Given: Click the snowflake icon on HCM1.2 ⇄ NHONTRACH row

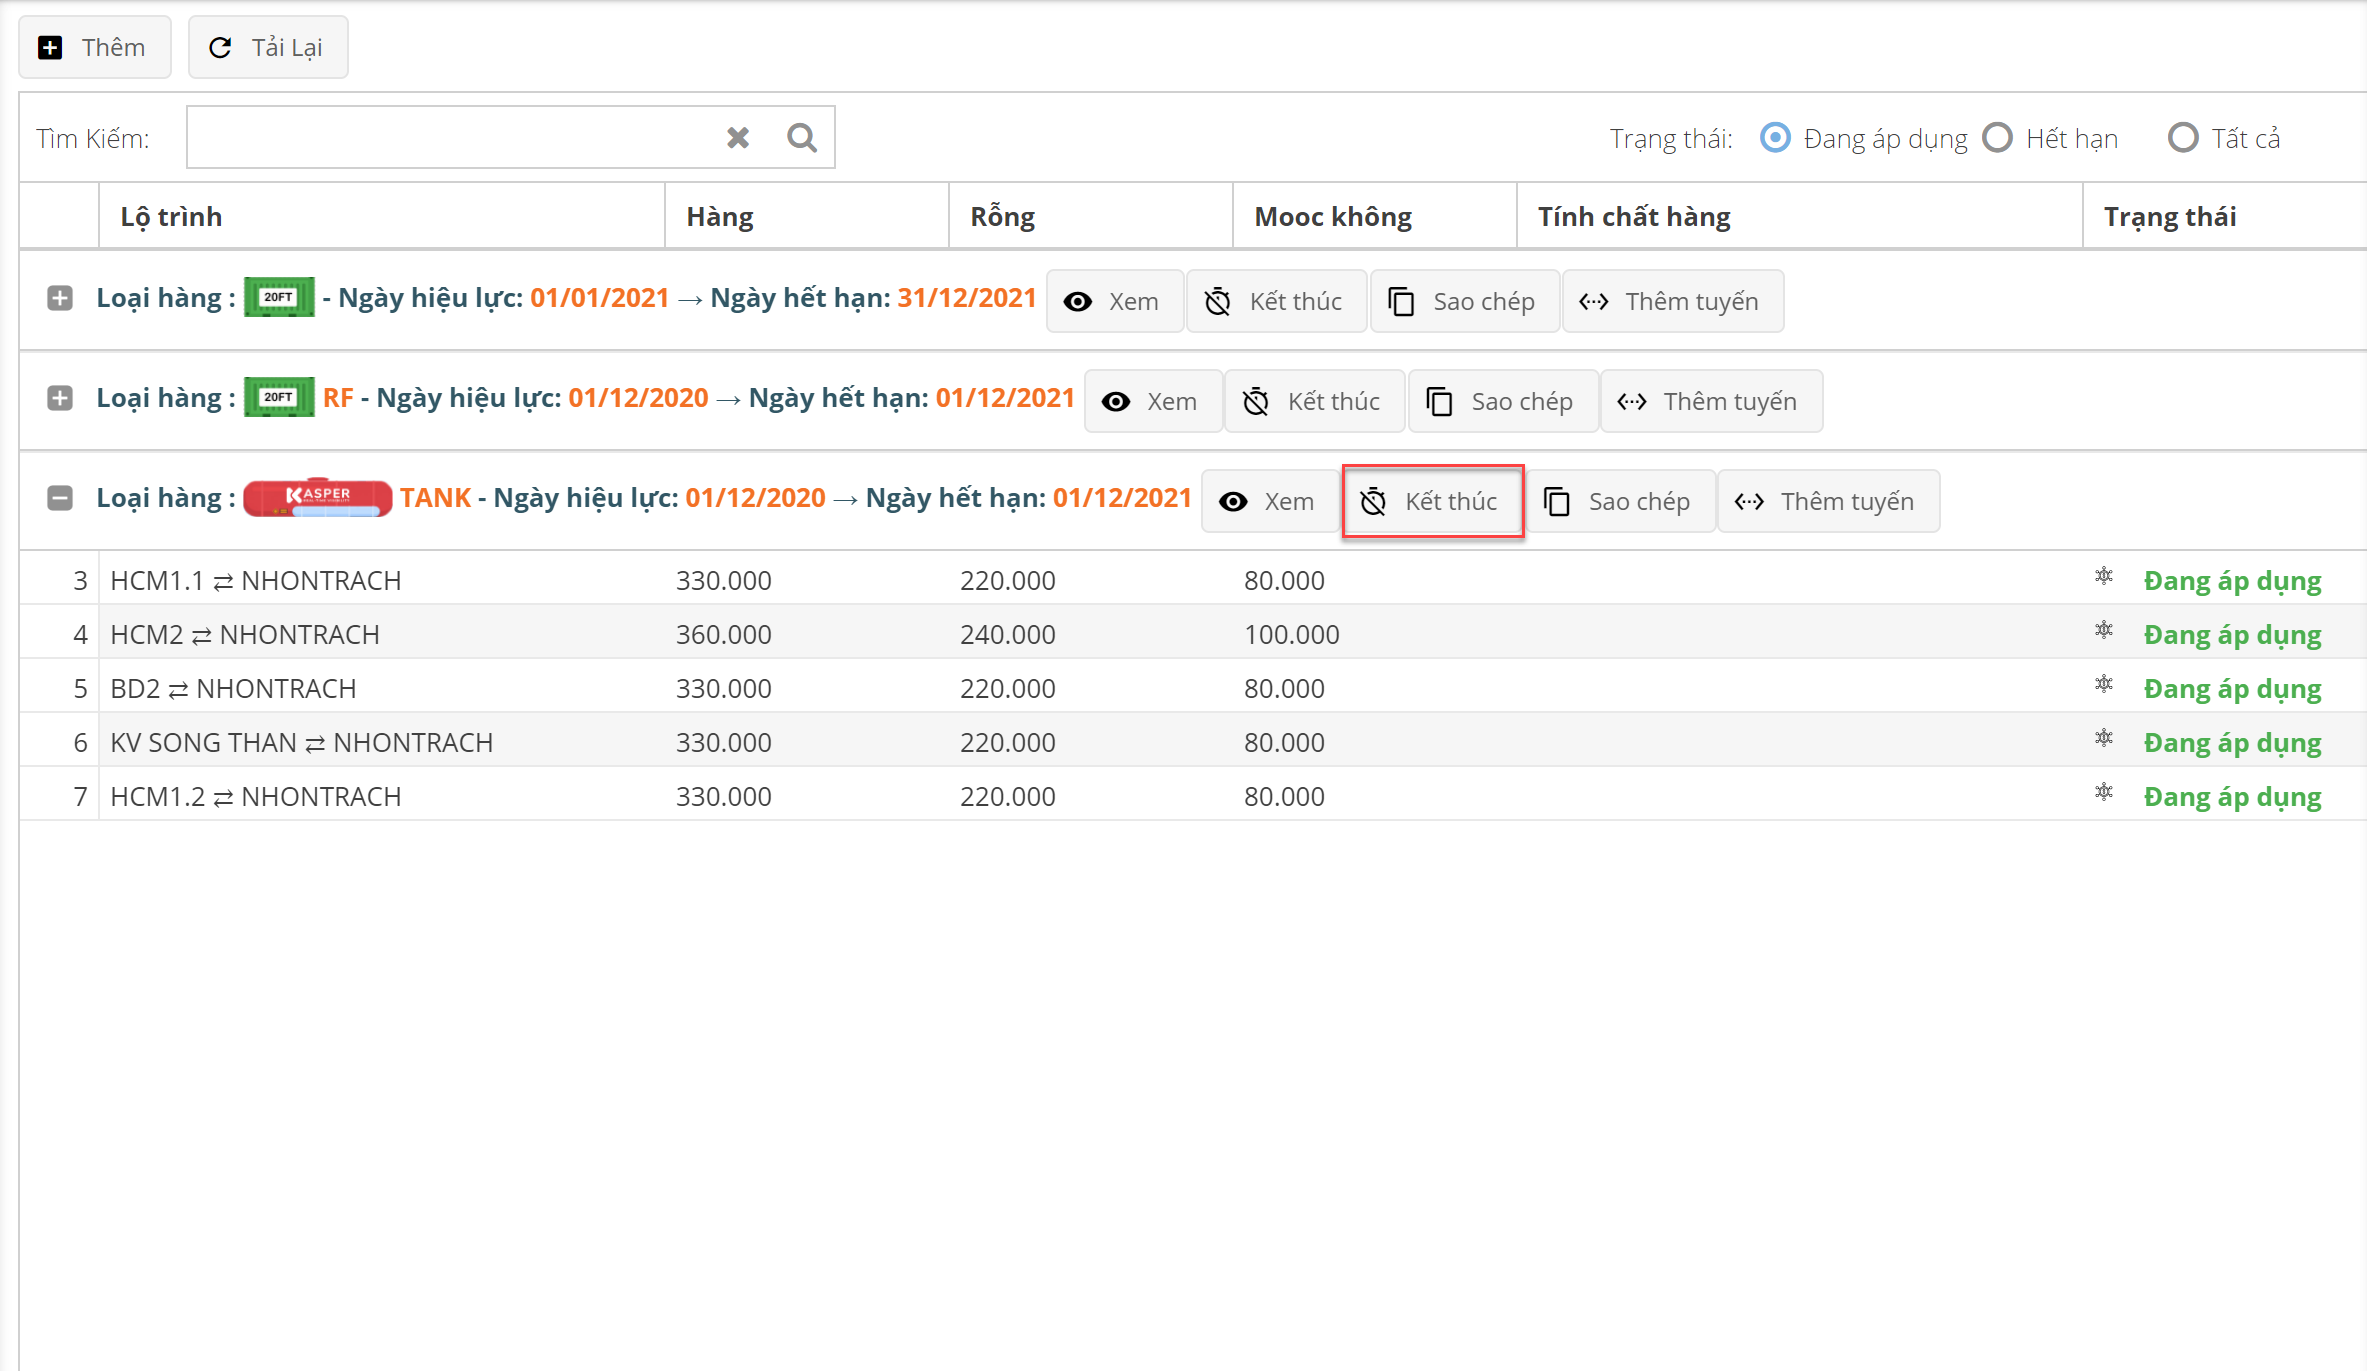Looking at the screenshot, I should click(x=2104, y=793).
